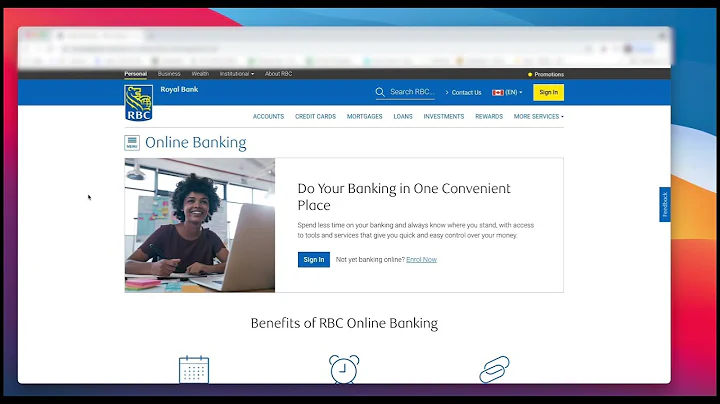Open the Contact Us link
The image size is (720, 404).
[x=466, y=92]
